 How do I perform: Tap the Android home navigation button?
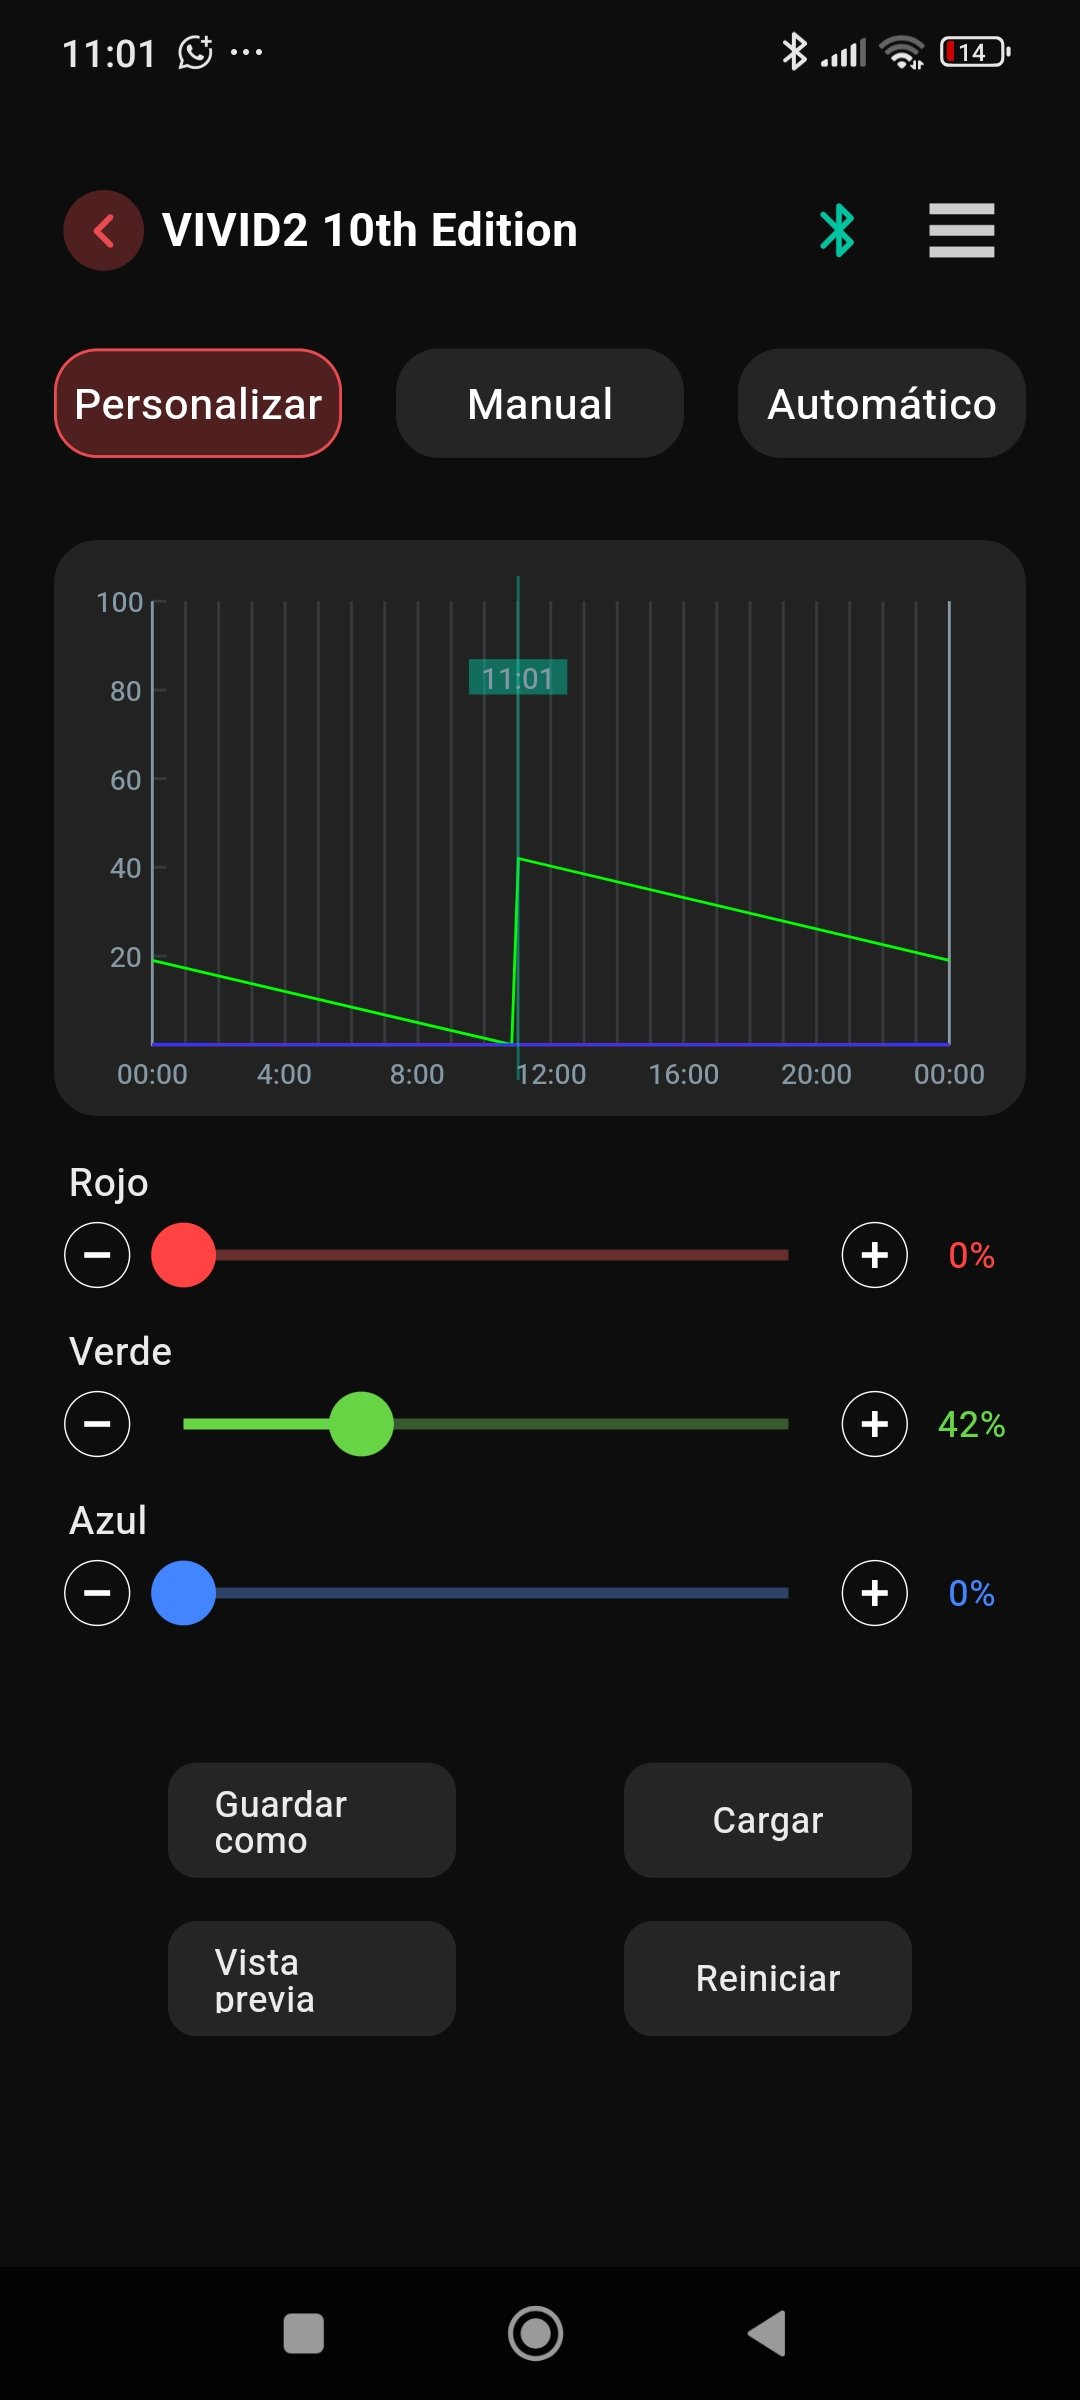pos(535,2333)
